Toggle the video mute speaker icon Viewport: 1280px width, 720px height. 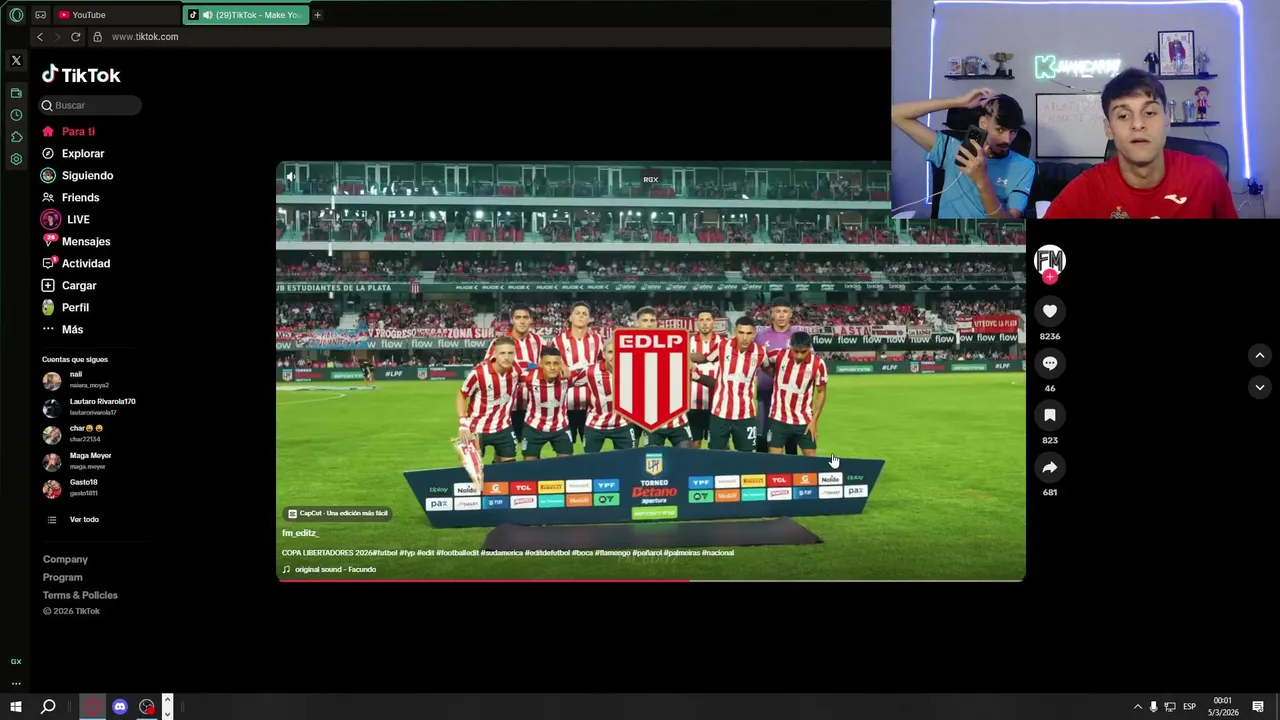tap(291, 177)
